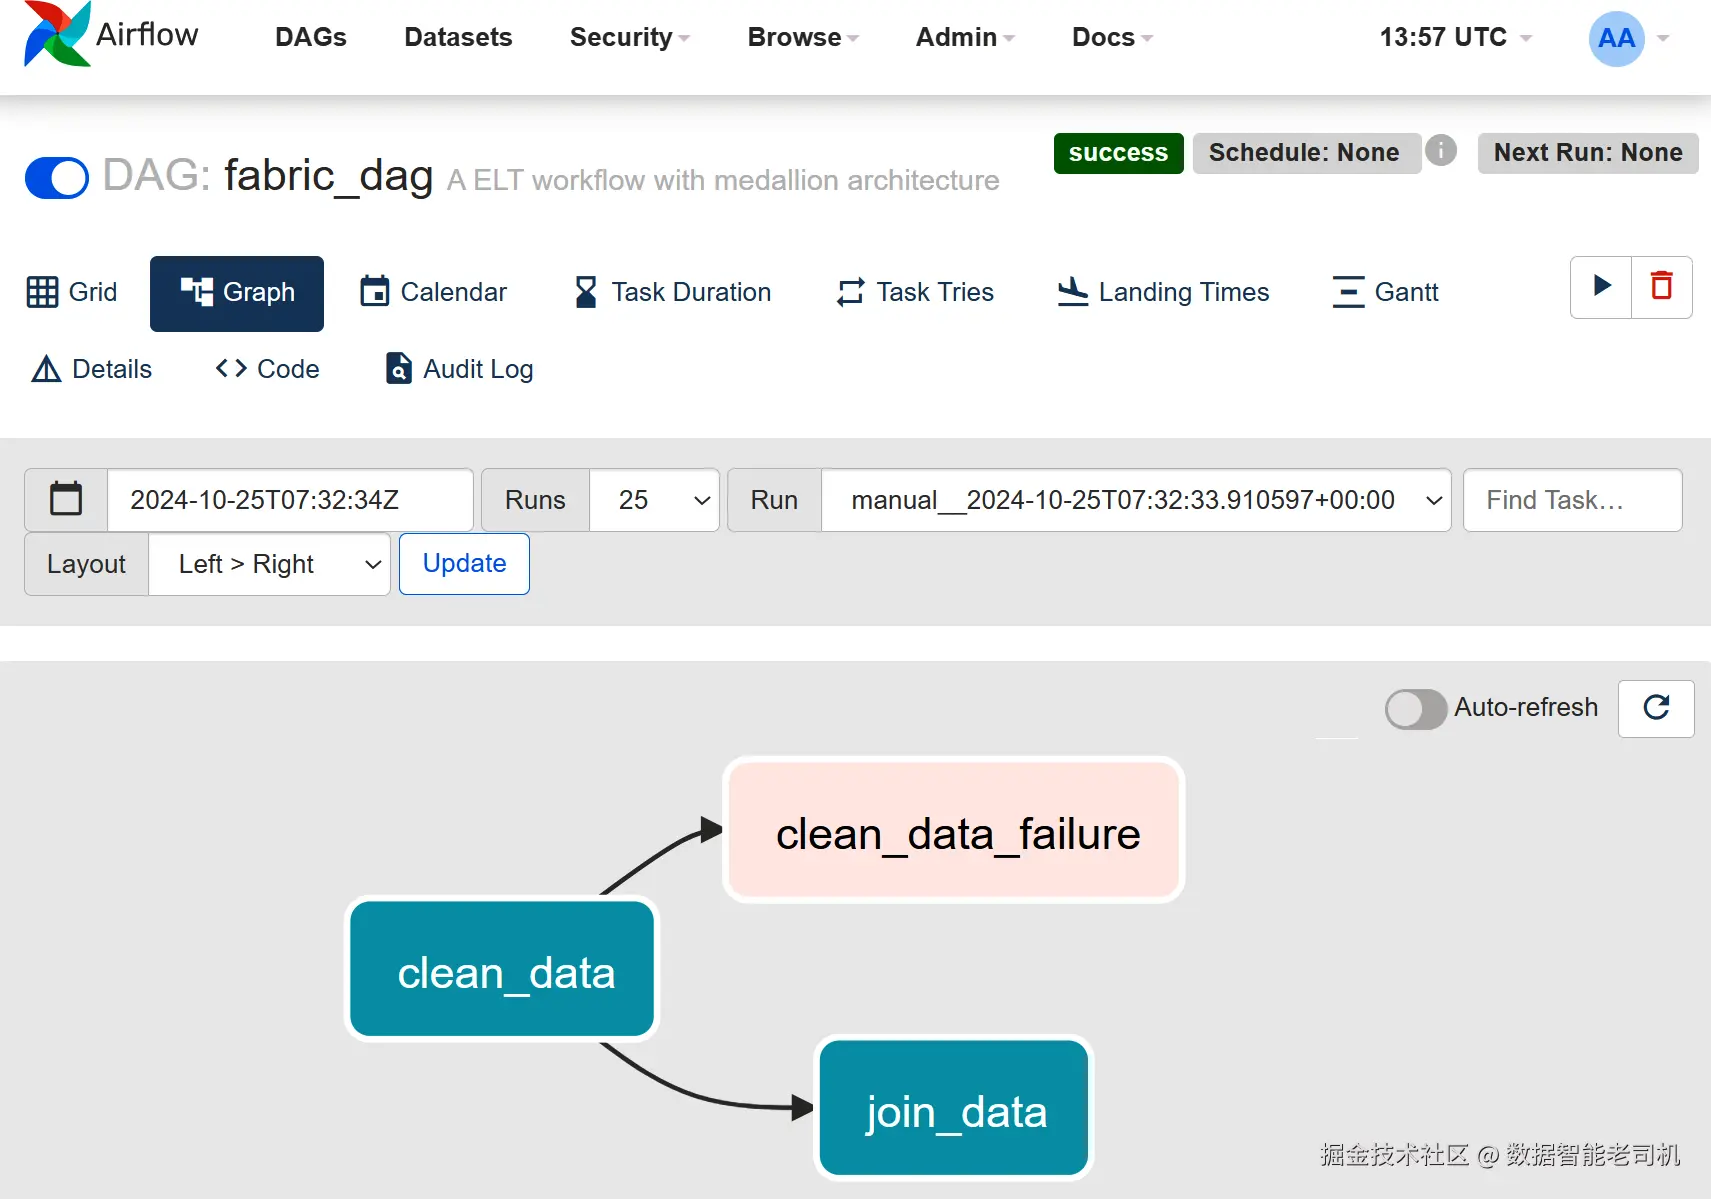
Task: Select the clean_data_failure task node
Action: click(954, 831)
